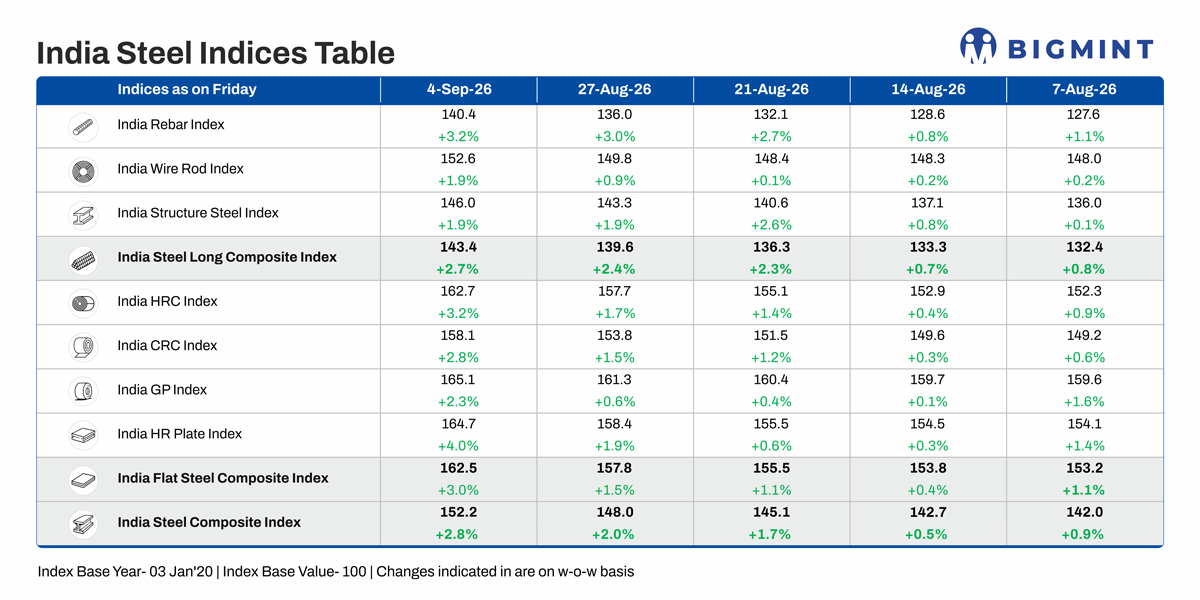Image resolution: width=1200 pixels, height=600 pixels.
Task: Click the Indices as on Friday header
Action: coord(187,89)
